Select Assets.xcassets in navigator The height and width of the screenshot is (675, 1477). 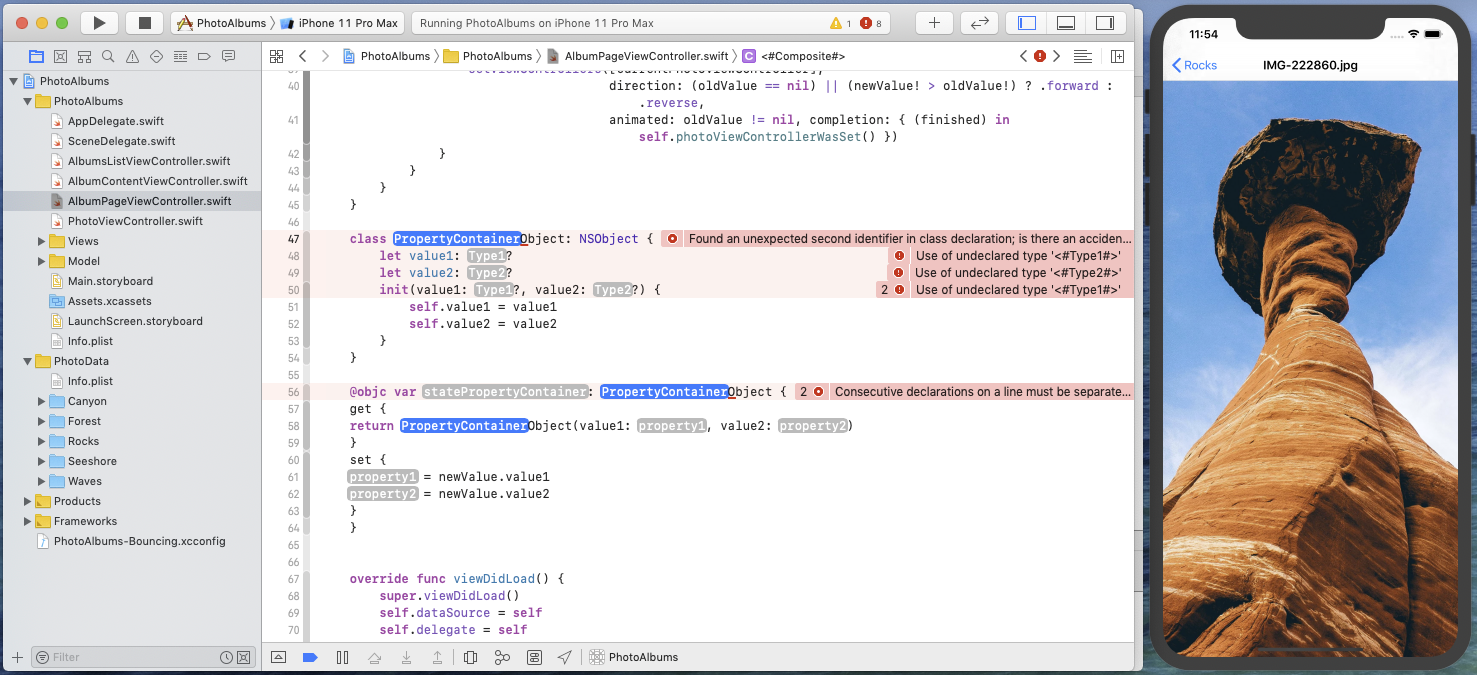tap(109, 301)
